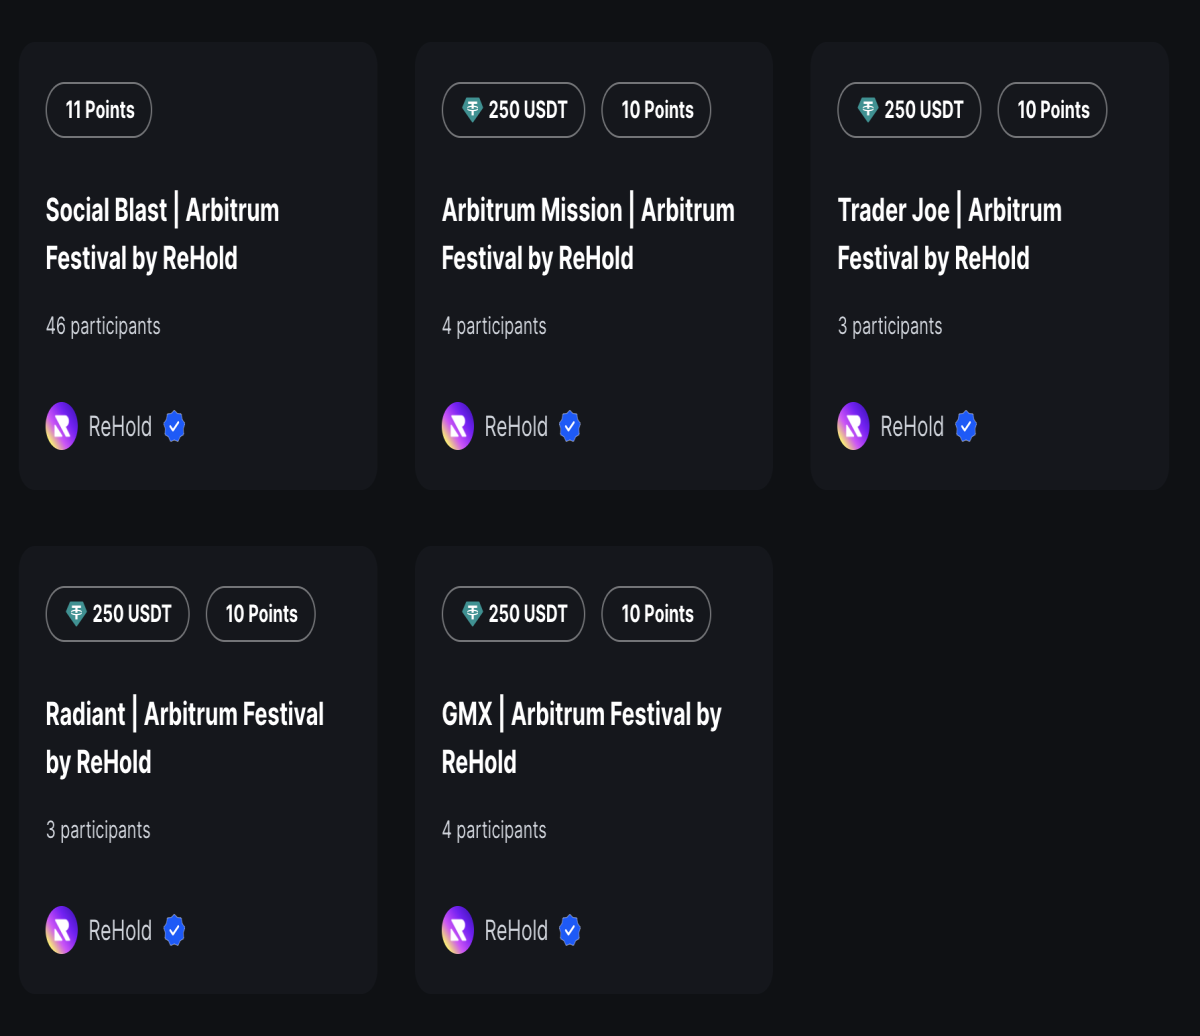Open Arbitrum Mission | Arbitrum Festival quest title
Viewport: 1200px width, 1036px height.
click(x=588, y=234)
